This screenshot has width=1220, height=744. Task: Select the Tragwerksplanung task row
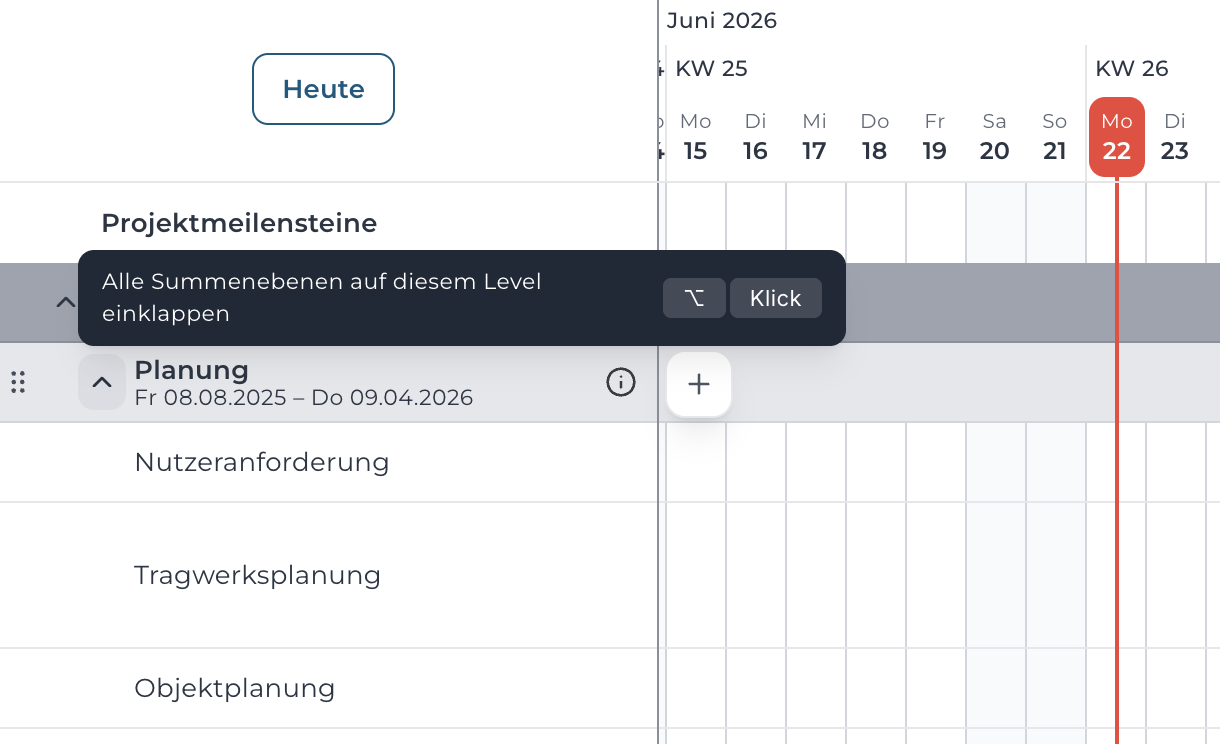pos(329,575)
